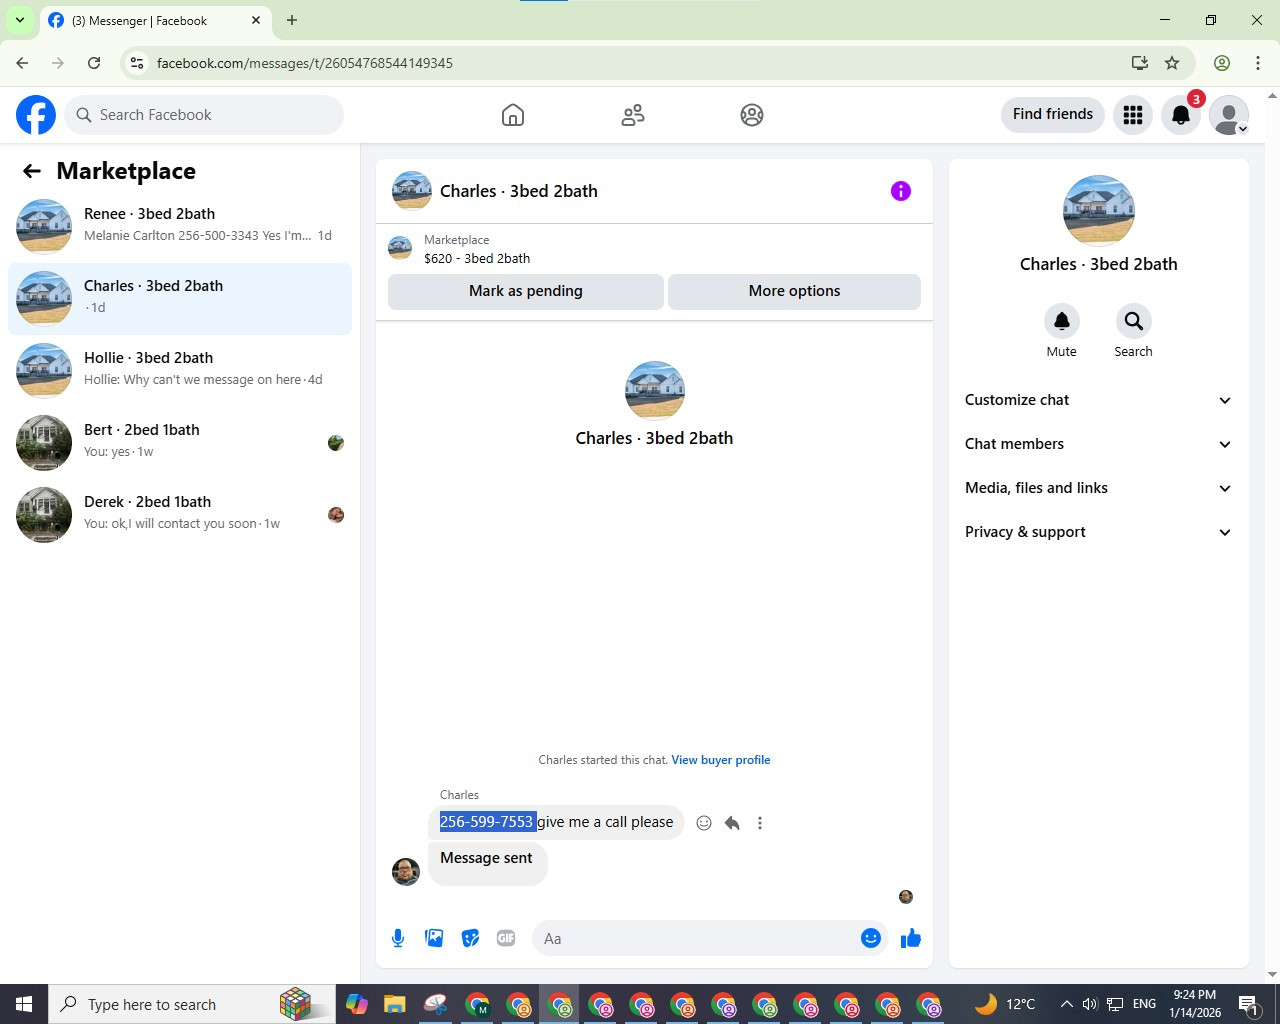
Task: Open the account profile avatar menu
Action: (x=1229, y=115)
